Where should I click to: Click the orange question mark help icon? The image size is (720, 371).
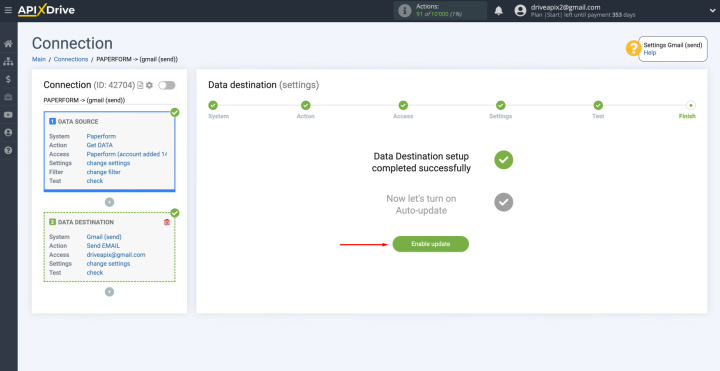(x=633, y=48)
